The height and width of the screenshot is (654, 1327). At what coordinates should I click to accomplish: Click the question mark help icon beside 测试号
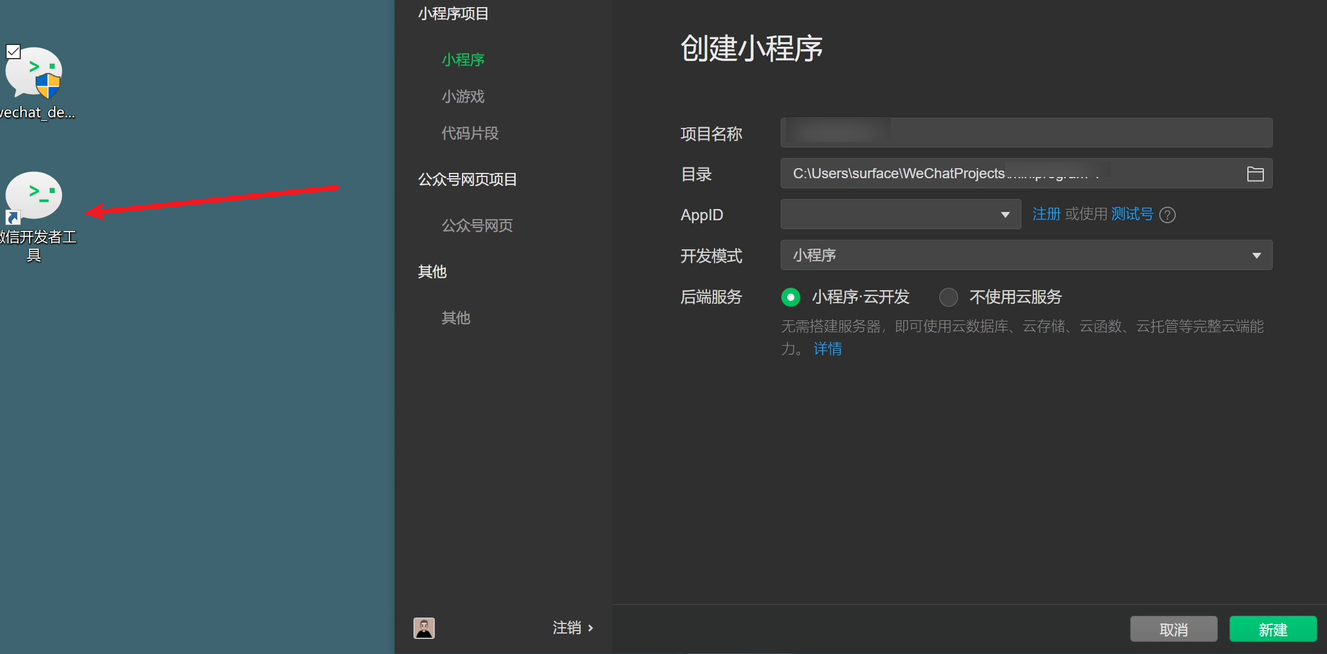1167,215
